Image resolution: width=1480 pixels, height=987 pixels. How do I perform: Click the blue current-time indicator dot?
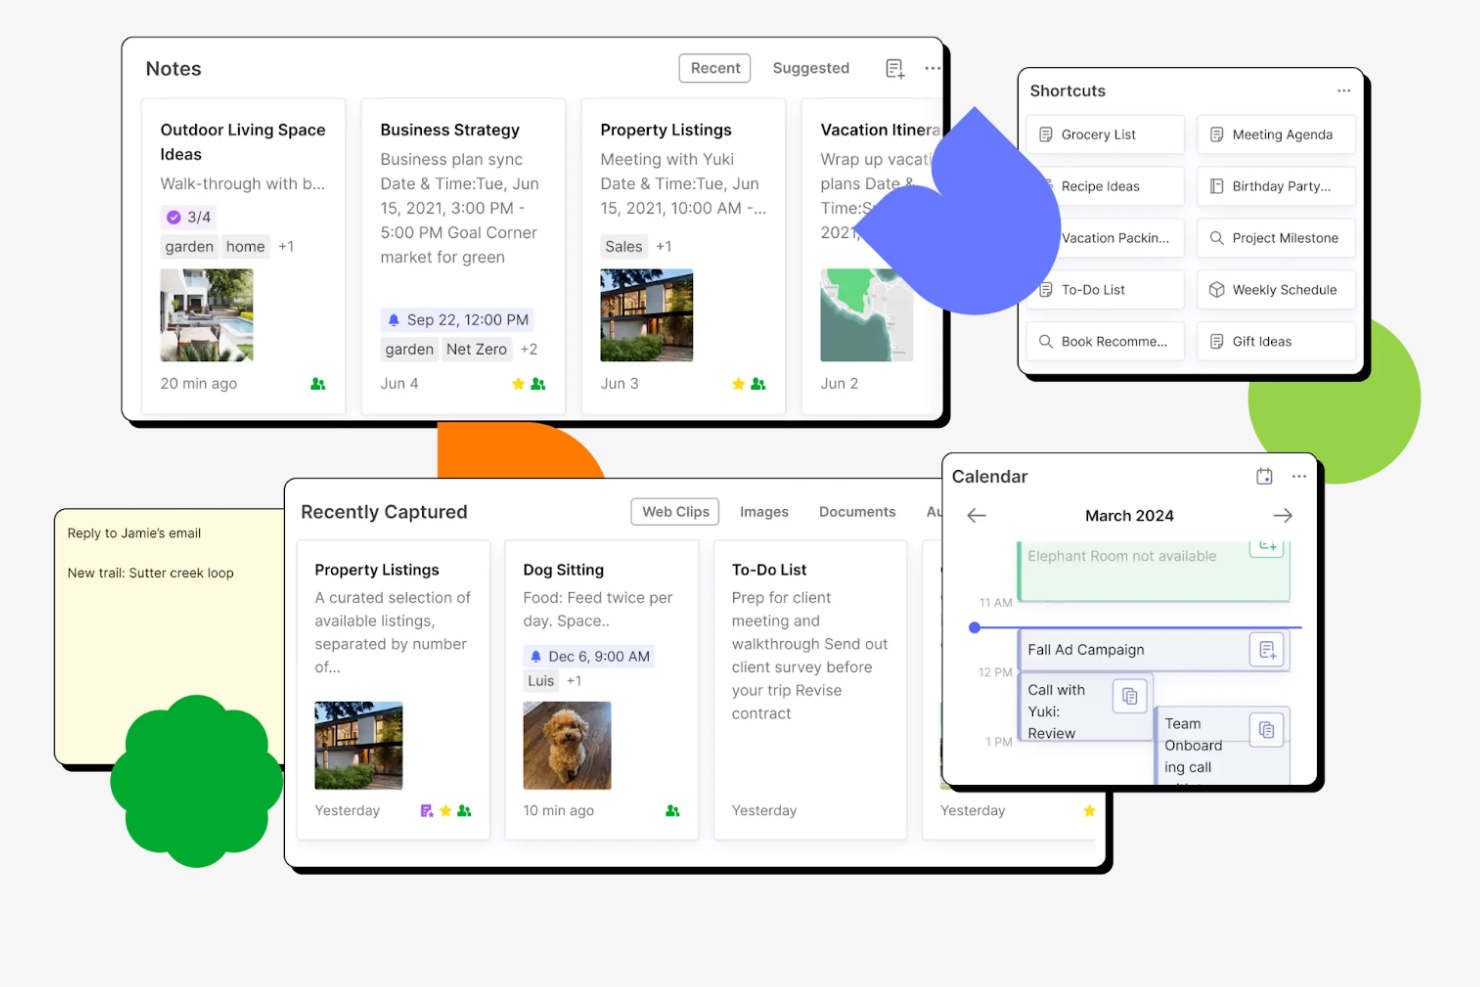[x=975, y=628]
